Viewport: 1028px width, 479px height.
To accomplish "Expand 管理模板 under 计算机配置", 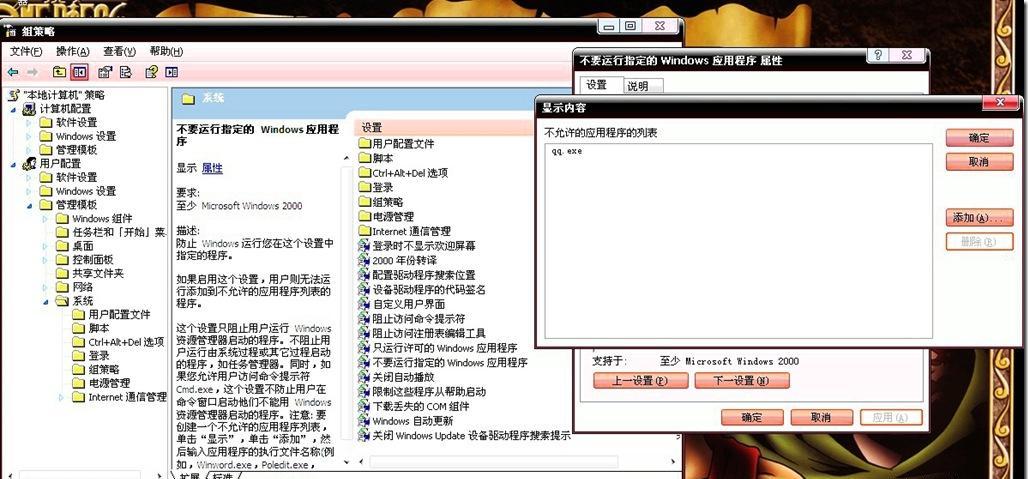I will 28,150.
